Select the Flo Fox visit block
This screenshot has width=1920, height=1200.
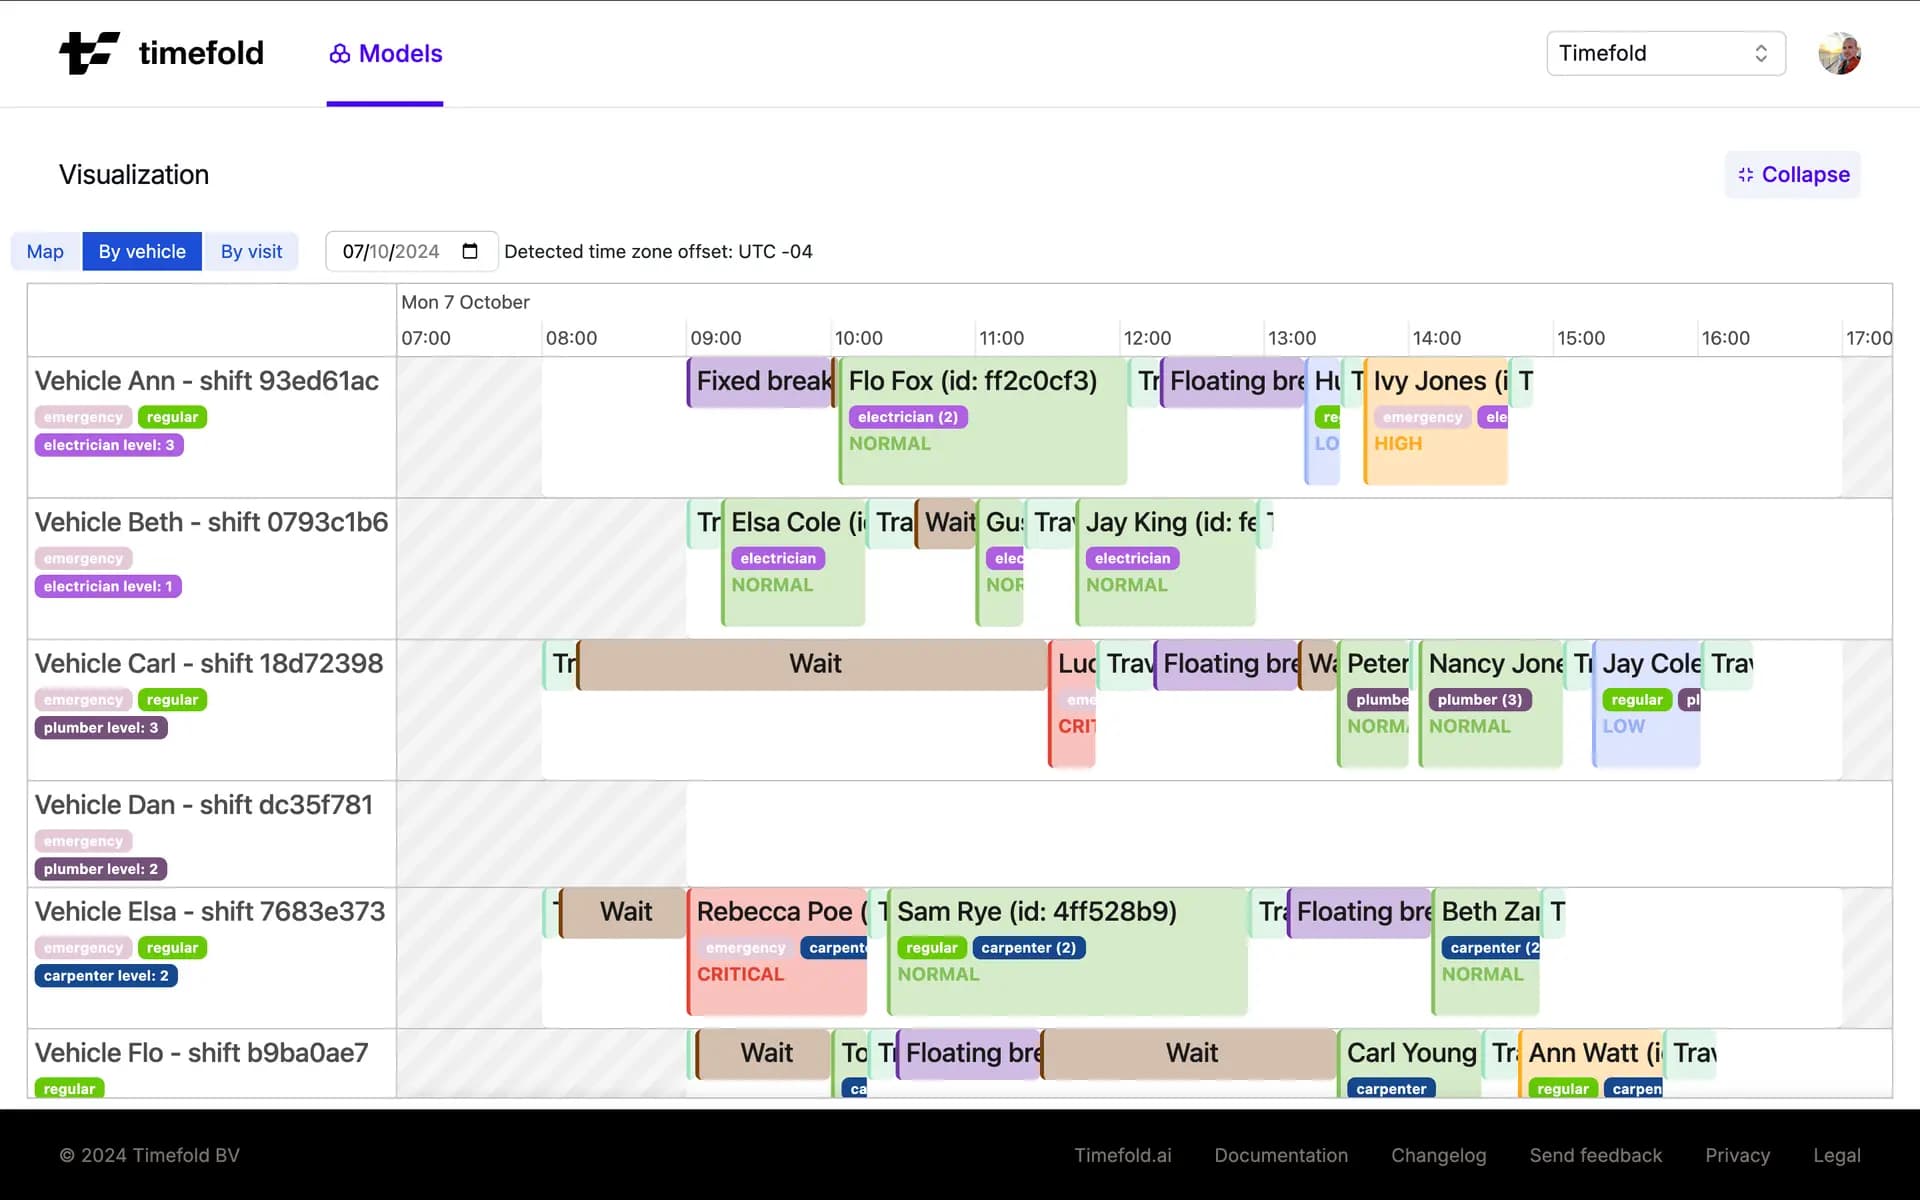pos(982,420)
